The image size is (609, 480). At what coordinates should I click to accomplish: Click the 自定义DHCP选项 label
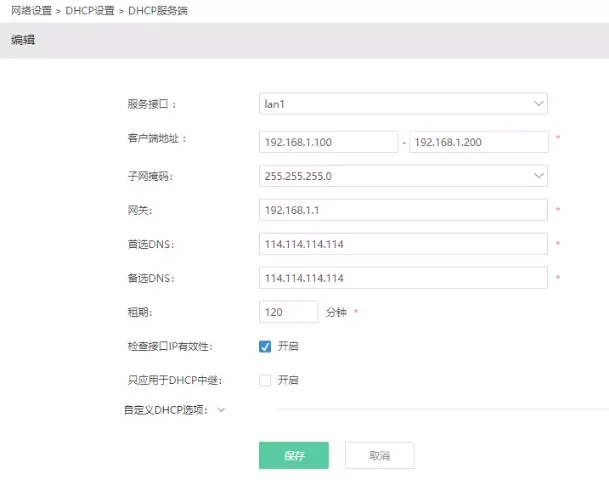[165, 410]
